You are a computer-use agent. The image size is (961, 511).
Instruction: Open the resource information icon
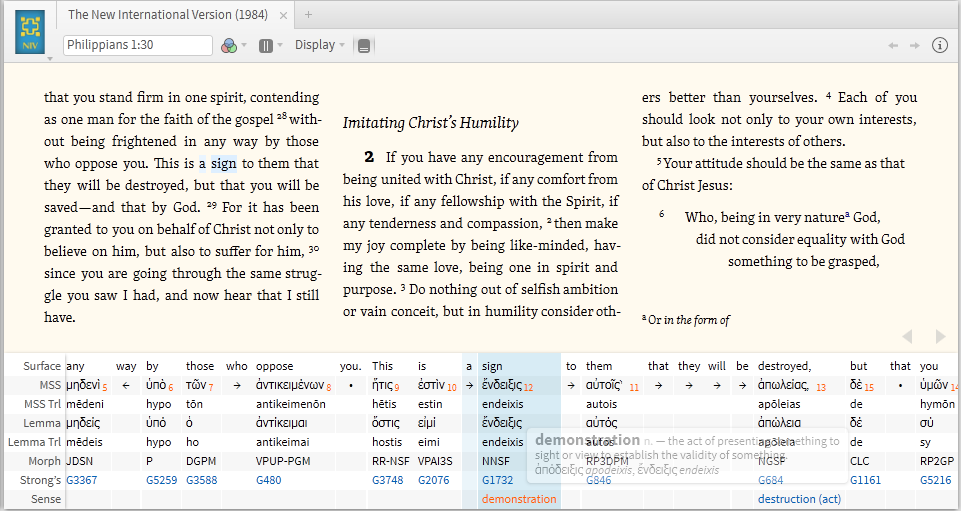[x=940, y=45]
